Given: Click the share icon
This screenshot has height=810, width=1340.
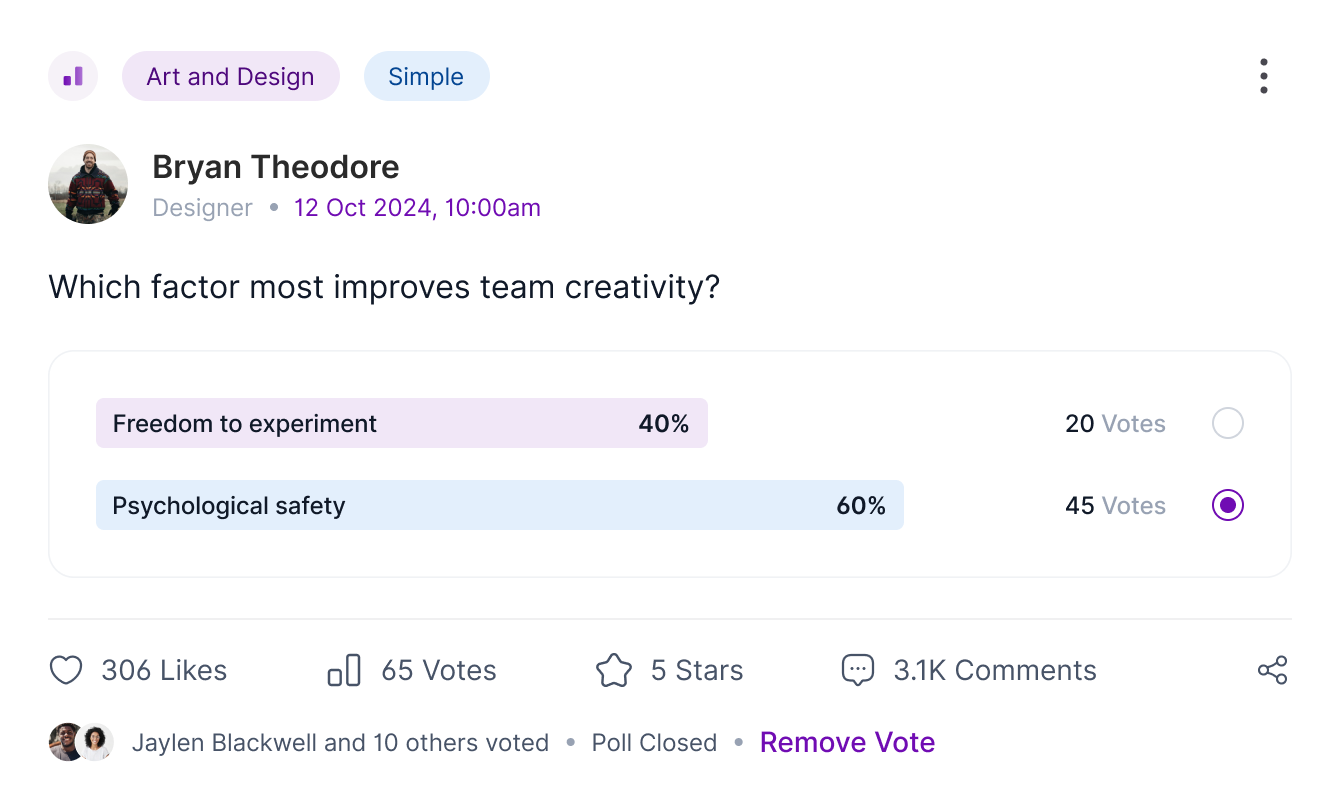Looking at the screenshot, I should [1272, 670].
